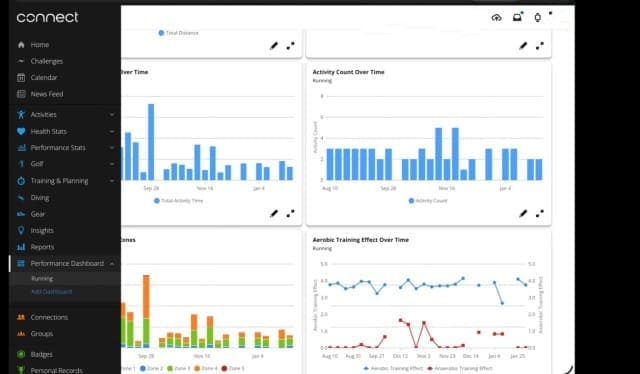
Task: Click the Diving icon in sidebar
Action: click(x=21, y=198)
